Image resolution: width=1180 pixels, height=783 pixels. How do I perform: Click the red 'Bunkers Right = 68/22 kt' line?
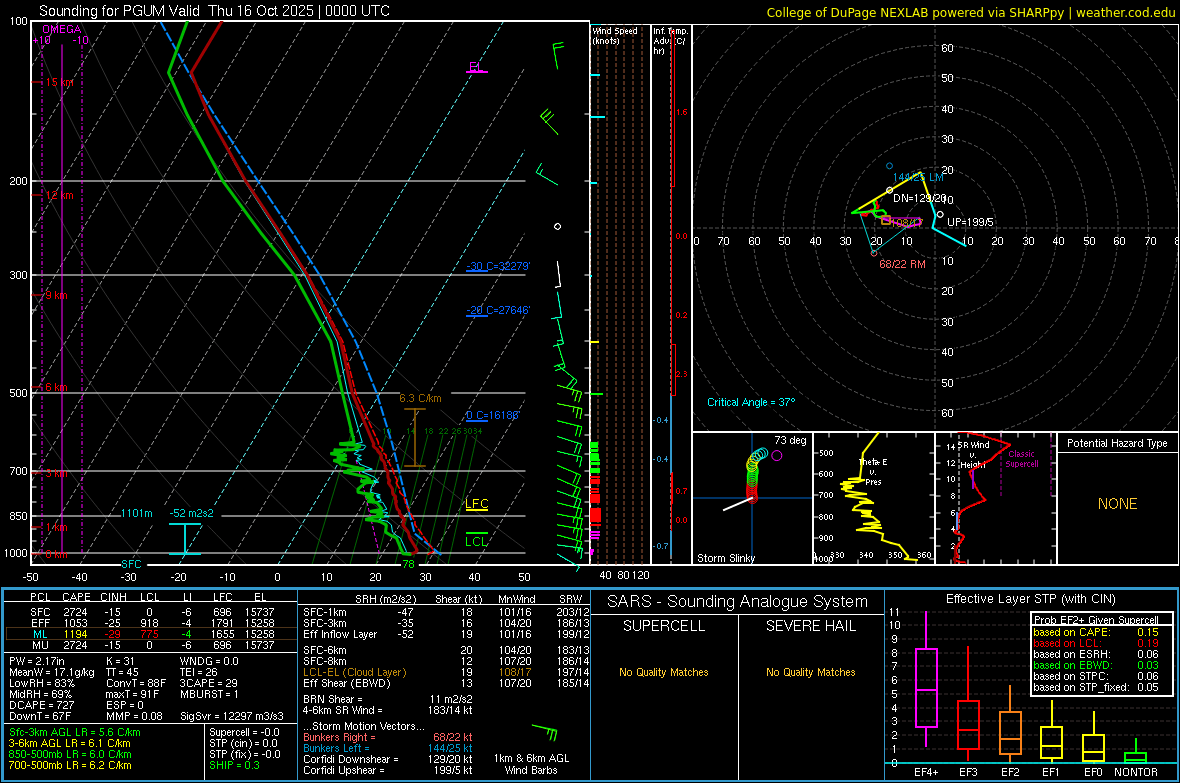tap(387, 737)
